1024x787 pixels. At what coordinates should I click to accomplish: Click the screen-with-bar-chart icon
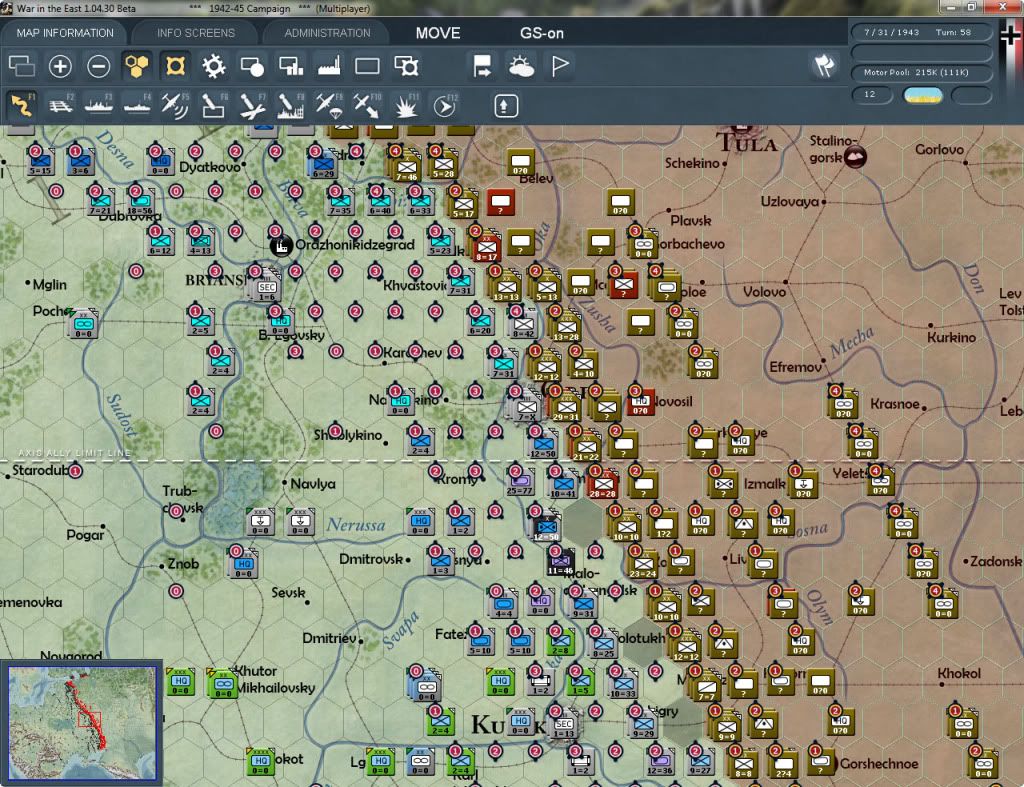click(291, 66)
